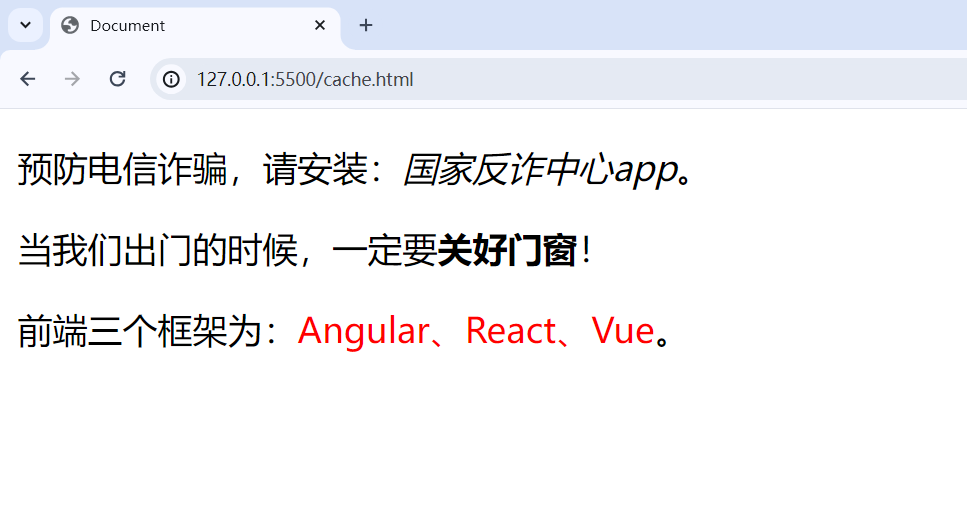
Task: Open the tab search dropdown chevron
Action: (x=25, y=25)
